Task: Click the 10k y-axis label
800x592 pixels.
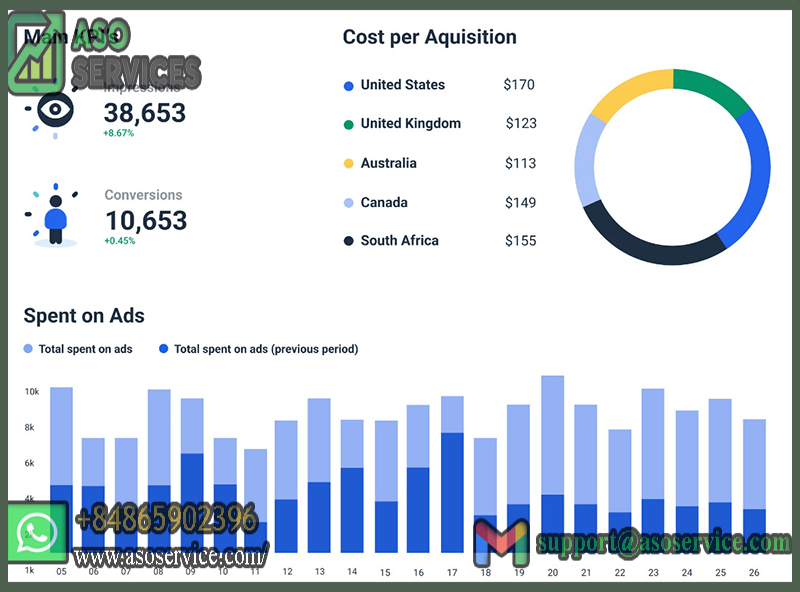Action: coord(32,391)
